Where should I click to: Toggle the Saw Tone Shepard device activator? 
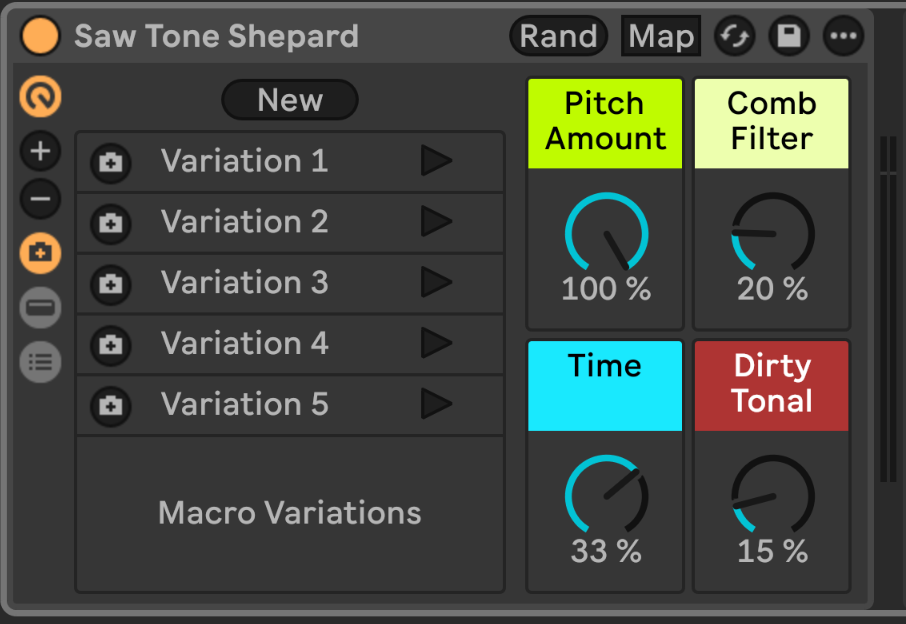41,37
